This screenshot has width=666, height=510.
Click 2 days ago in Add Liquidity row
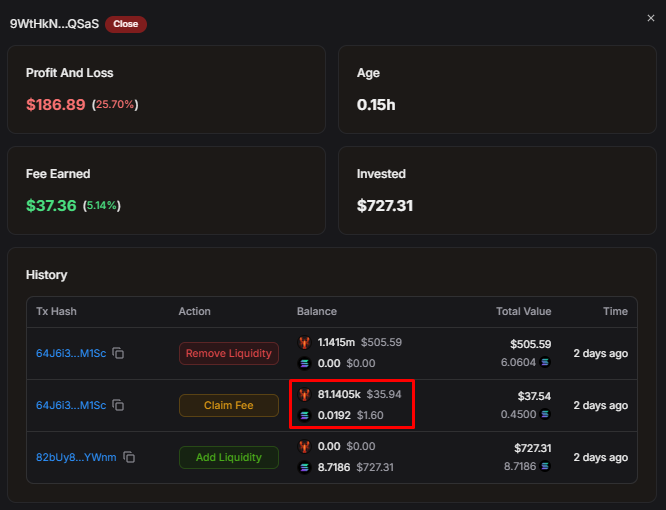click(x=601, y=457)
